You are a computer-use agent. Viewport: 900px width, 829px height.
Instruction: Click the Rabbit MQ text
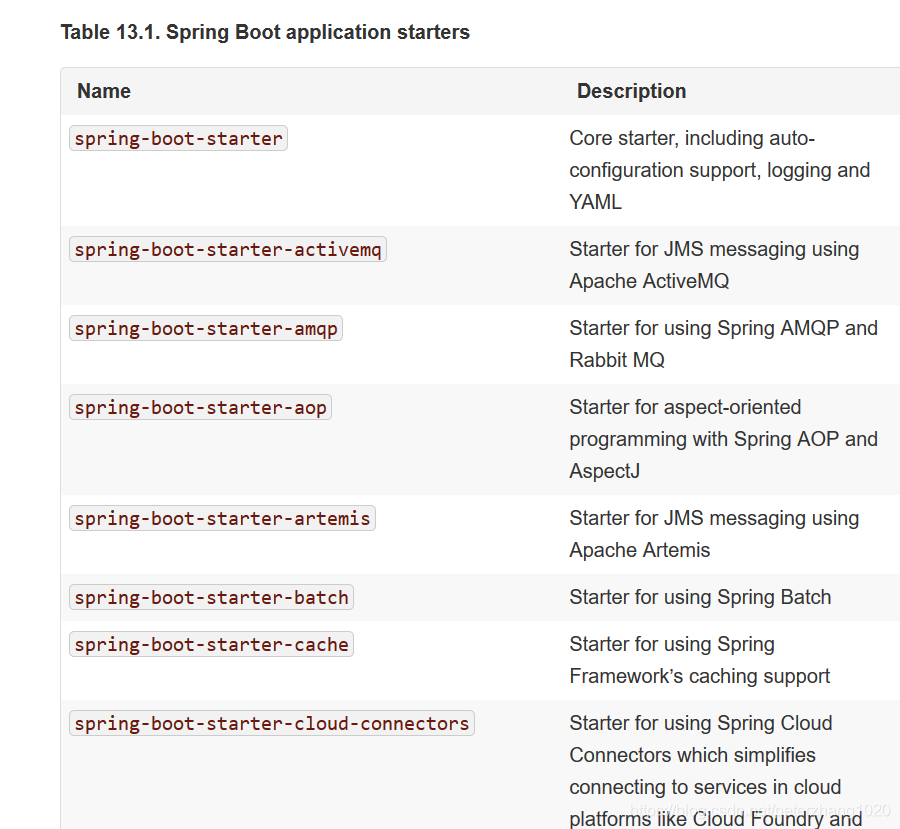click(x=617, y=360)
